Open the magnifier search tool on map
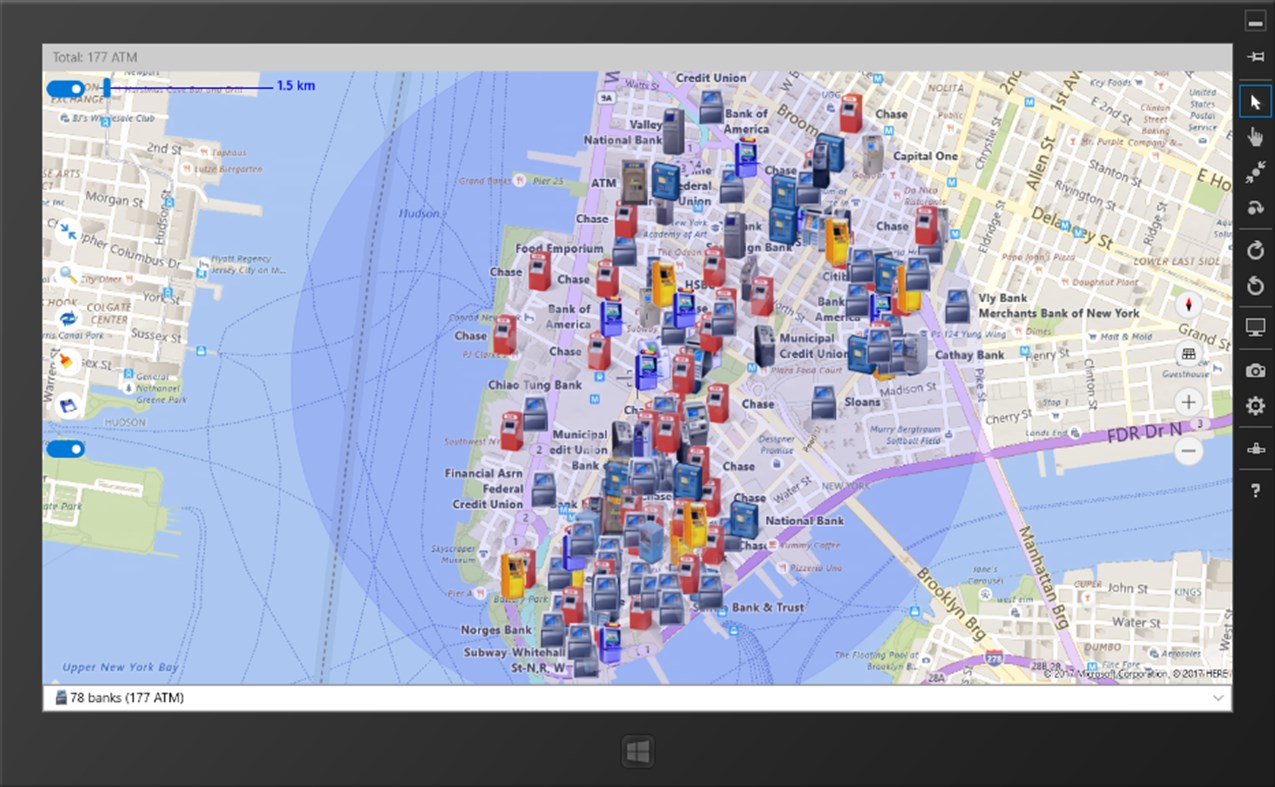 [68, 274]
